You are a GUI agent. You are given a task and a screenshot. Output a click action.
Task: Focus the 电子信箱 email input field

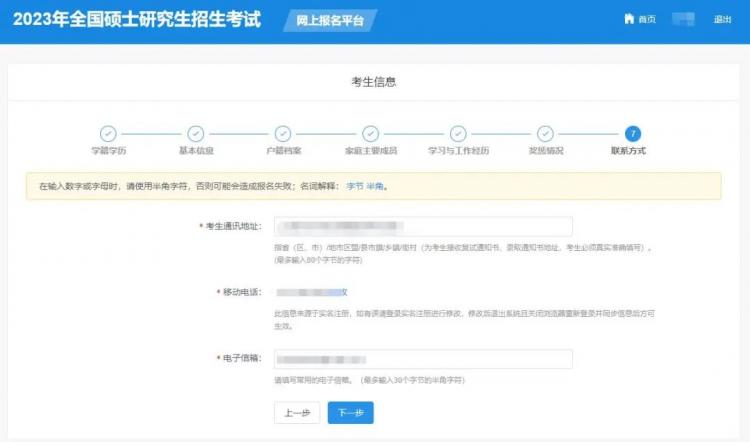423,359
